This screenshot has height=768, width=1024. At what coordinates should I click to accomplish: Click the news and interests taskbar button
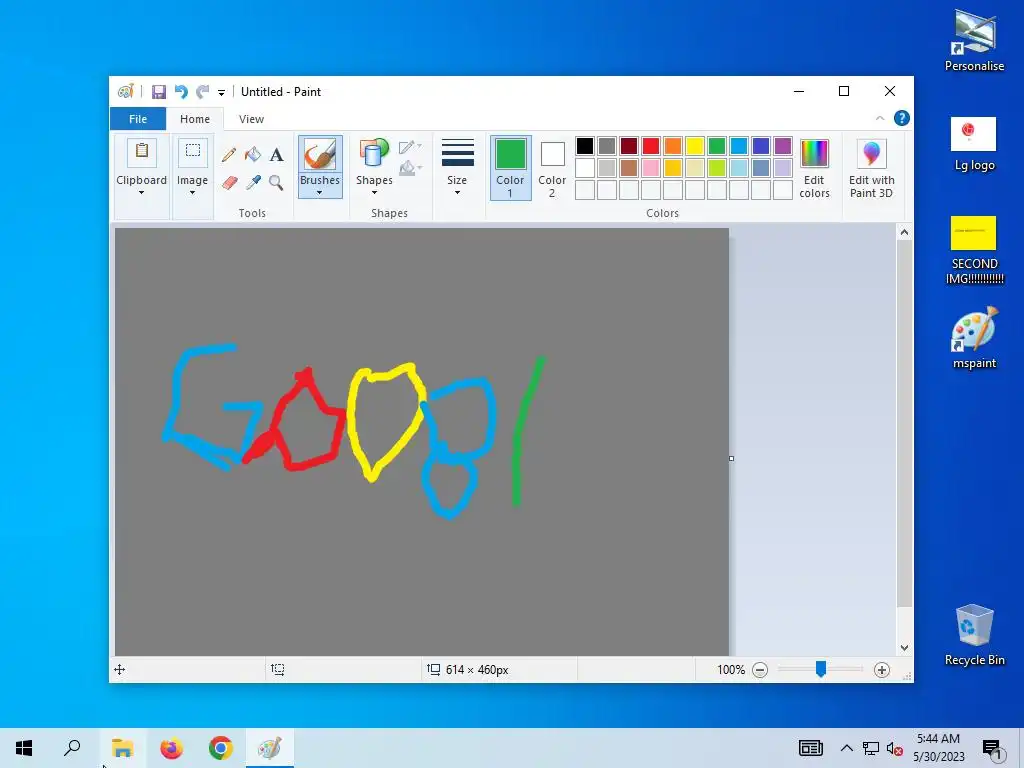click(810, 748)
